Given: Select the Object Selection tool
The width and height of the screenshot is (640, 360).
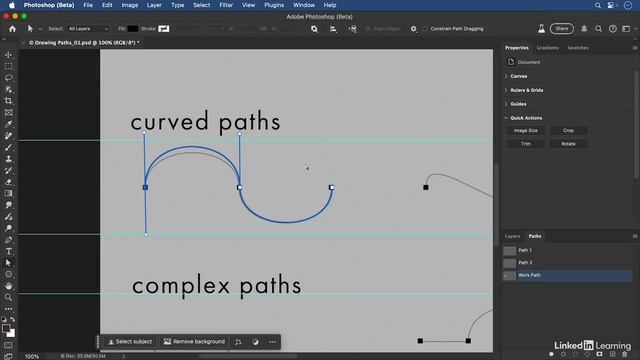Looking at the screenshot, I should [x=8, y=89].
